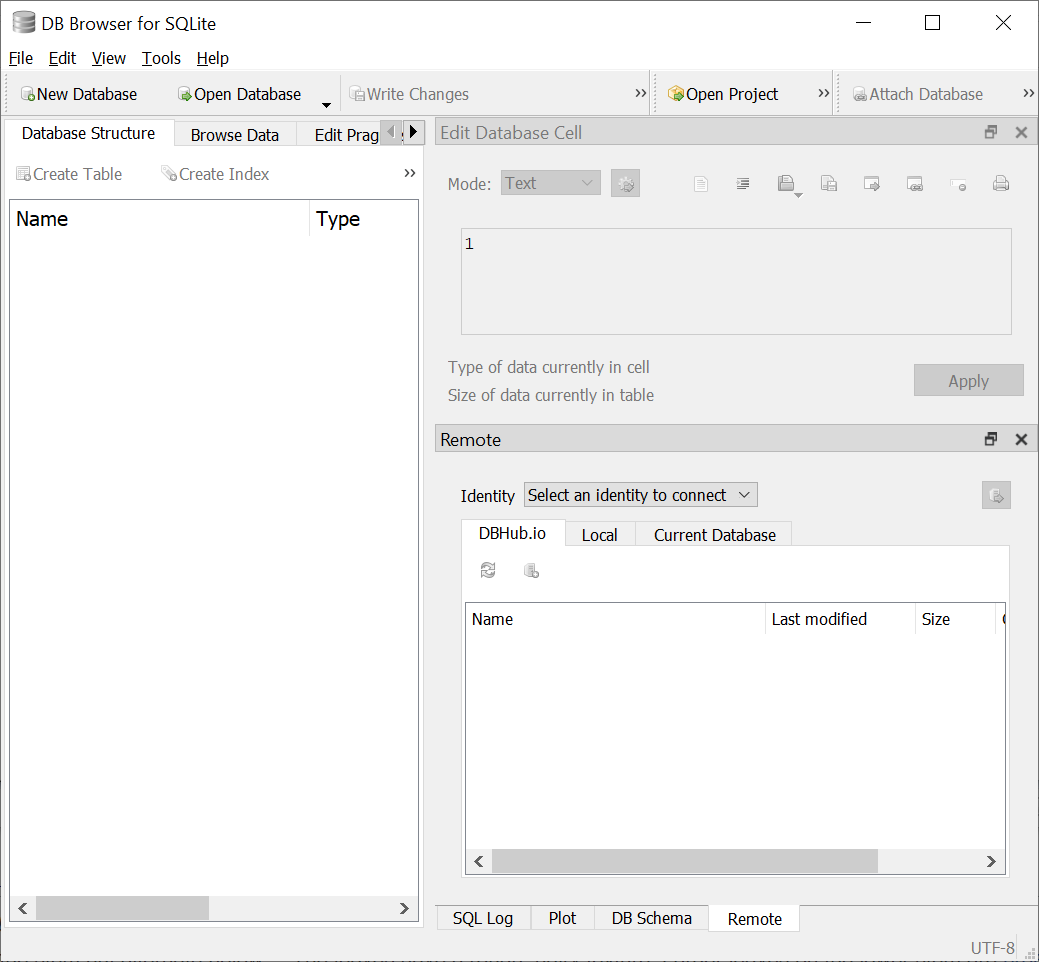
Task: Switch to the DB Schema tab
Action: pos(651,918)
